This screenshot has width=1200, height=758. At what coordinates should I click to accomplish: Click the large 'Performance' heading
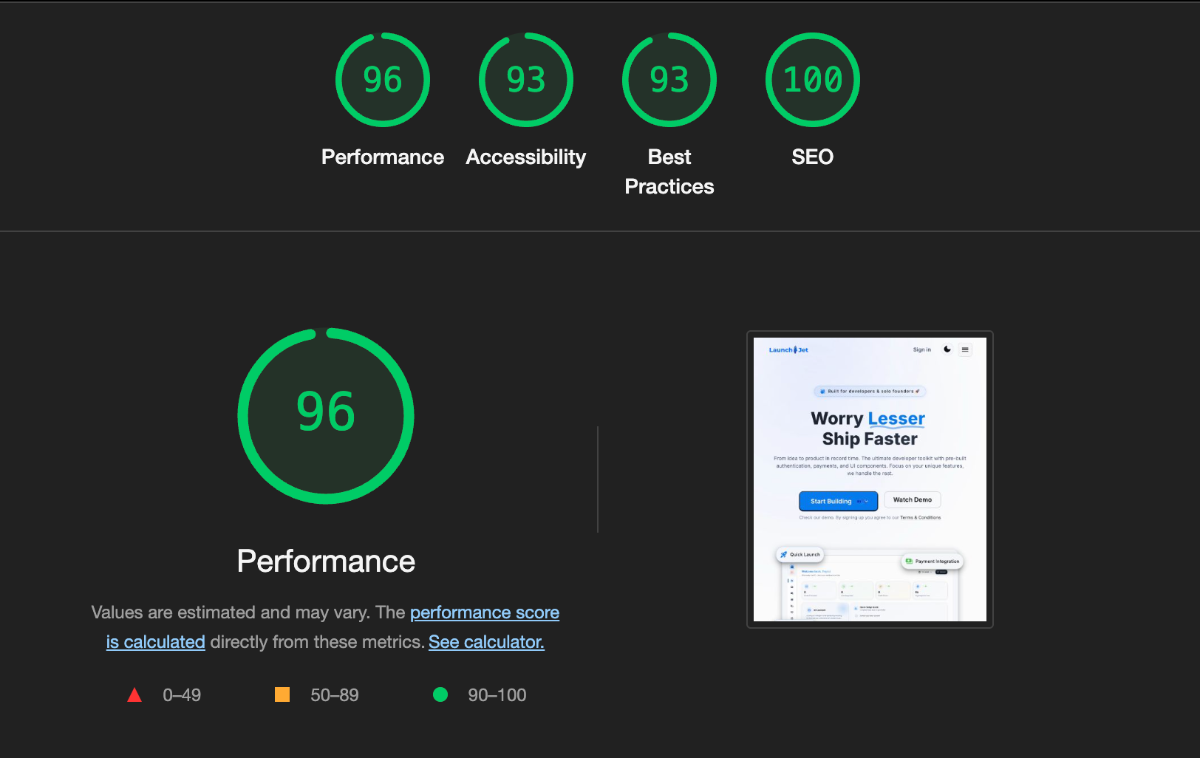tap(326, 561)
